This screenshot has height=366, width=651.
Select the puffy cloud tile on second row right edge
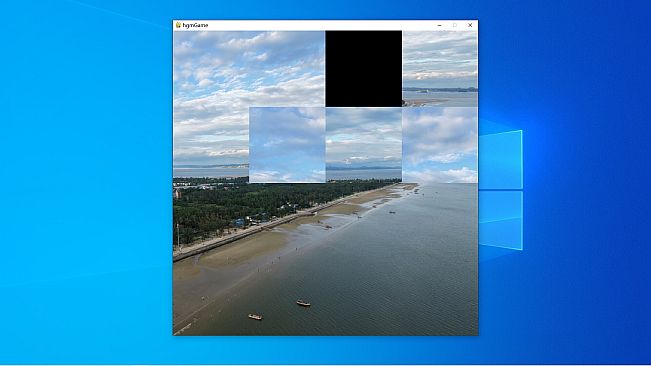[x=440, y=145]
